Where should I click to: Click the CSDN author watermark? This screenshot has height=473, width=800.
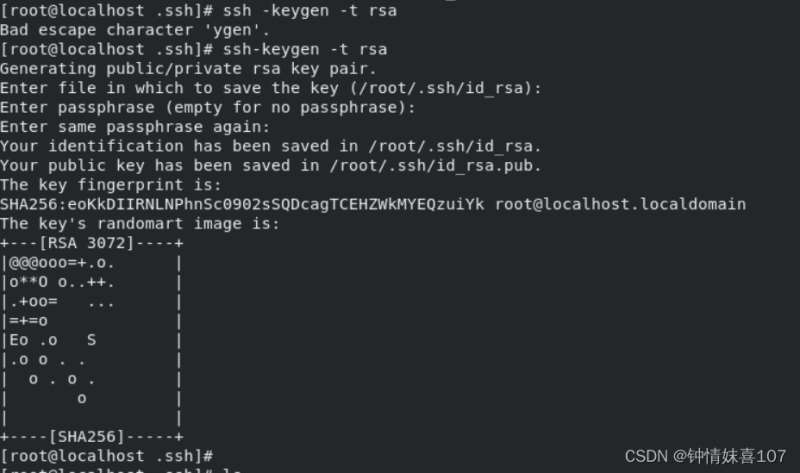705,456
